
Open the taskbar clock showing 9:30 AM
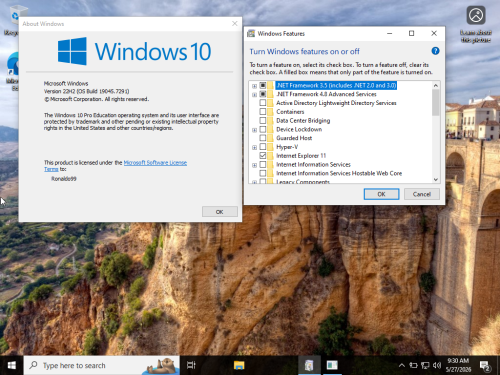(x=458, y=365)
